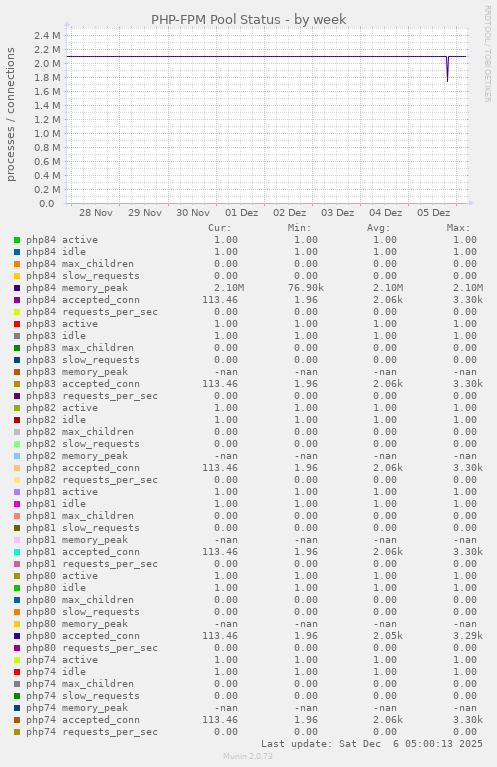497x767 pixels.
Task: Click php80 accepted_conn legend label
Action: coord(83,636)
